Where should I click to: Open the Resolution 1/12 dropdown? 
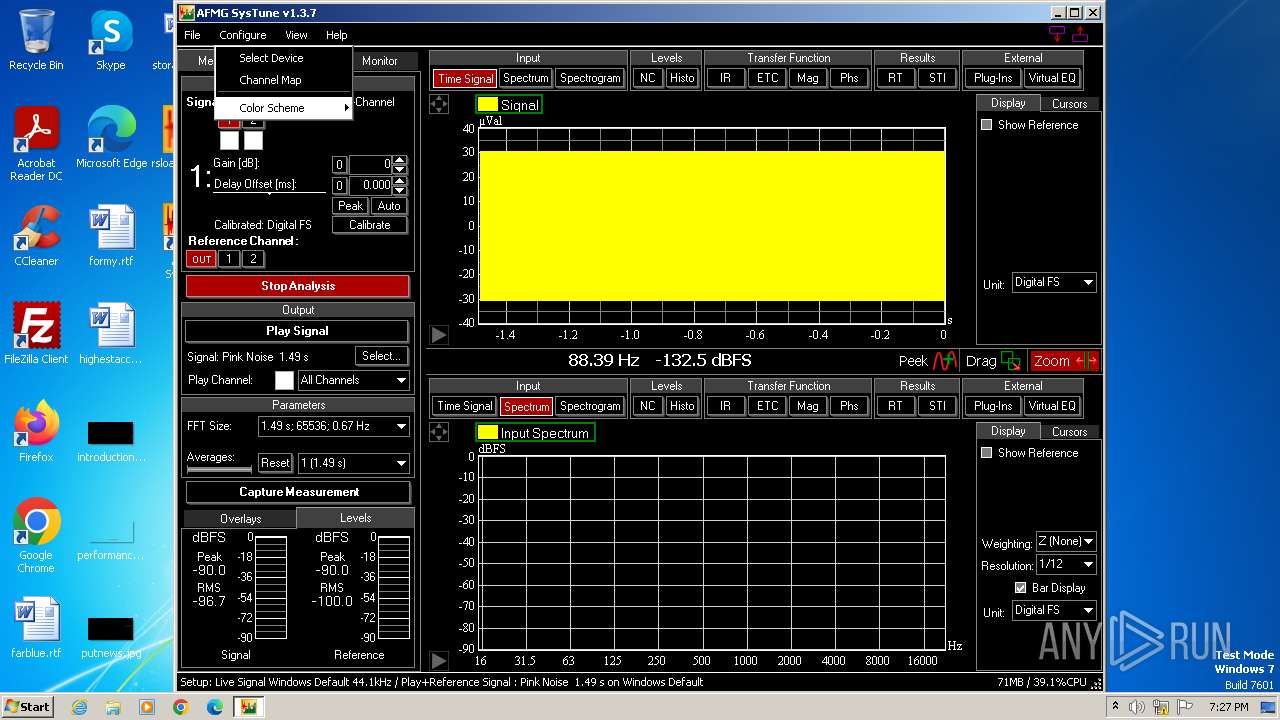1066,564
